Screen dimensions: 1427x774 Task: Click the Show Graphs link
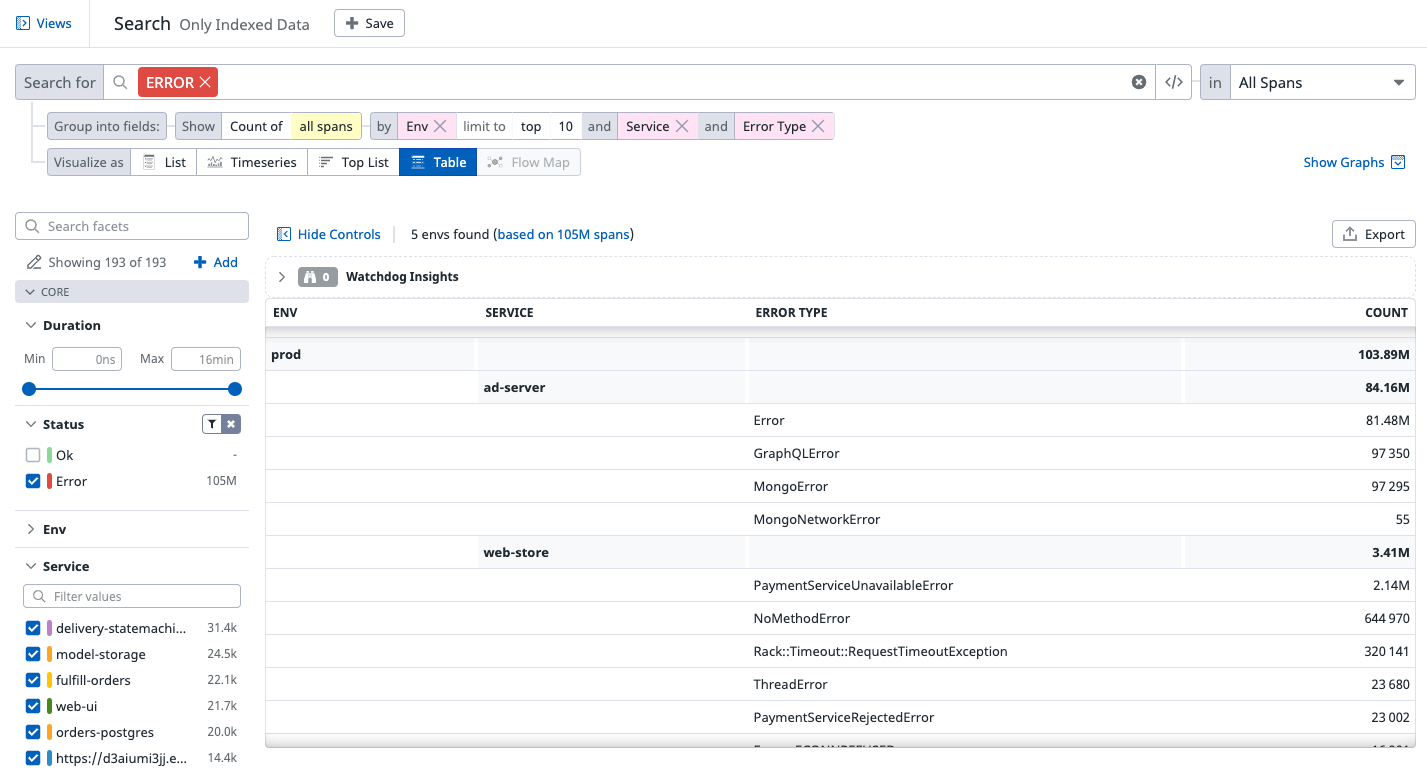point(1343,162)
